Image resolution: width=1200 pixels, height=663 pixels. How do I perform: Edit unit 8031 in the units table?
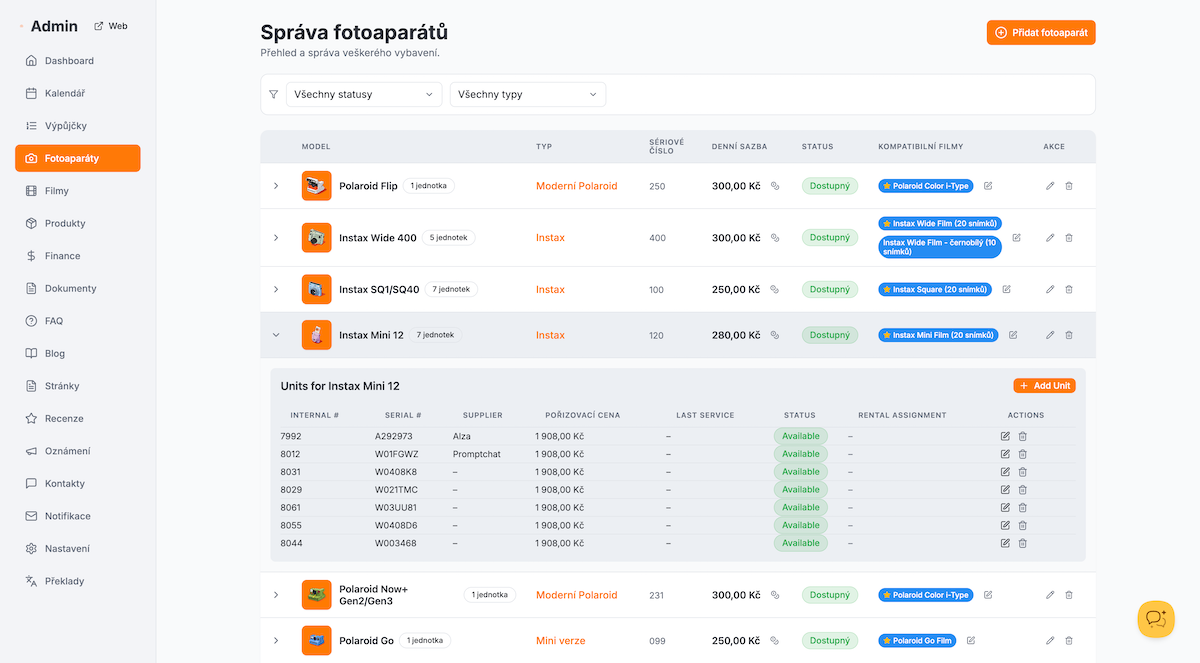1005,472
